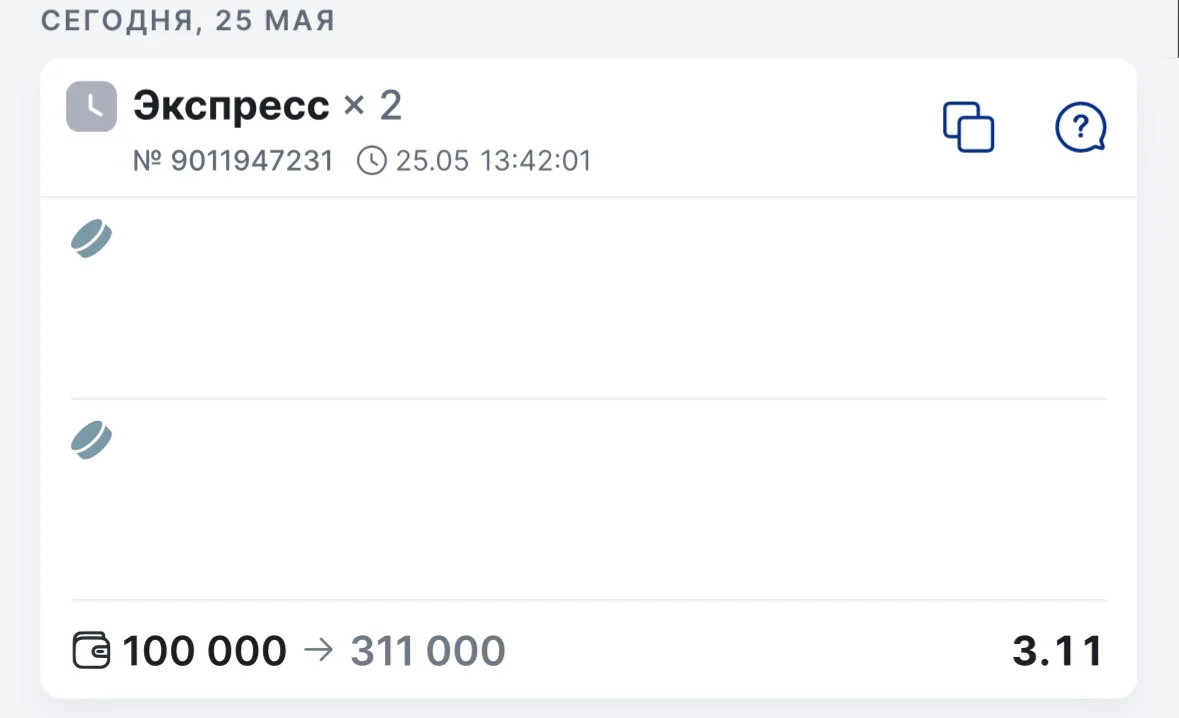
Task: Click the stake amount 100 000
Action: click(205, 650)
